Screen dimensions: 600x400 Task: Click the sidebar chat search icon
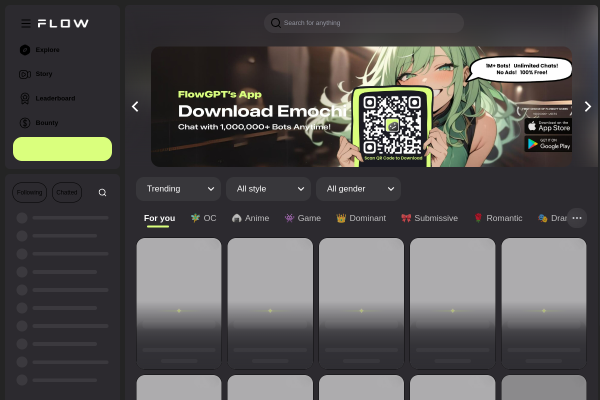coord(102,193)
